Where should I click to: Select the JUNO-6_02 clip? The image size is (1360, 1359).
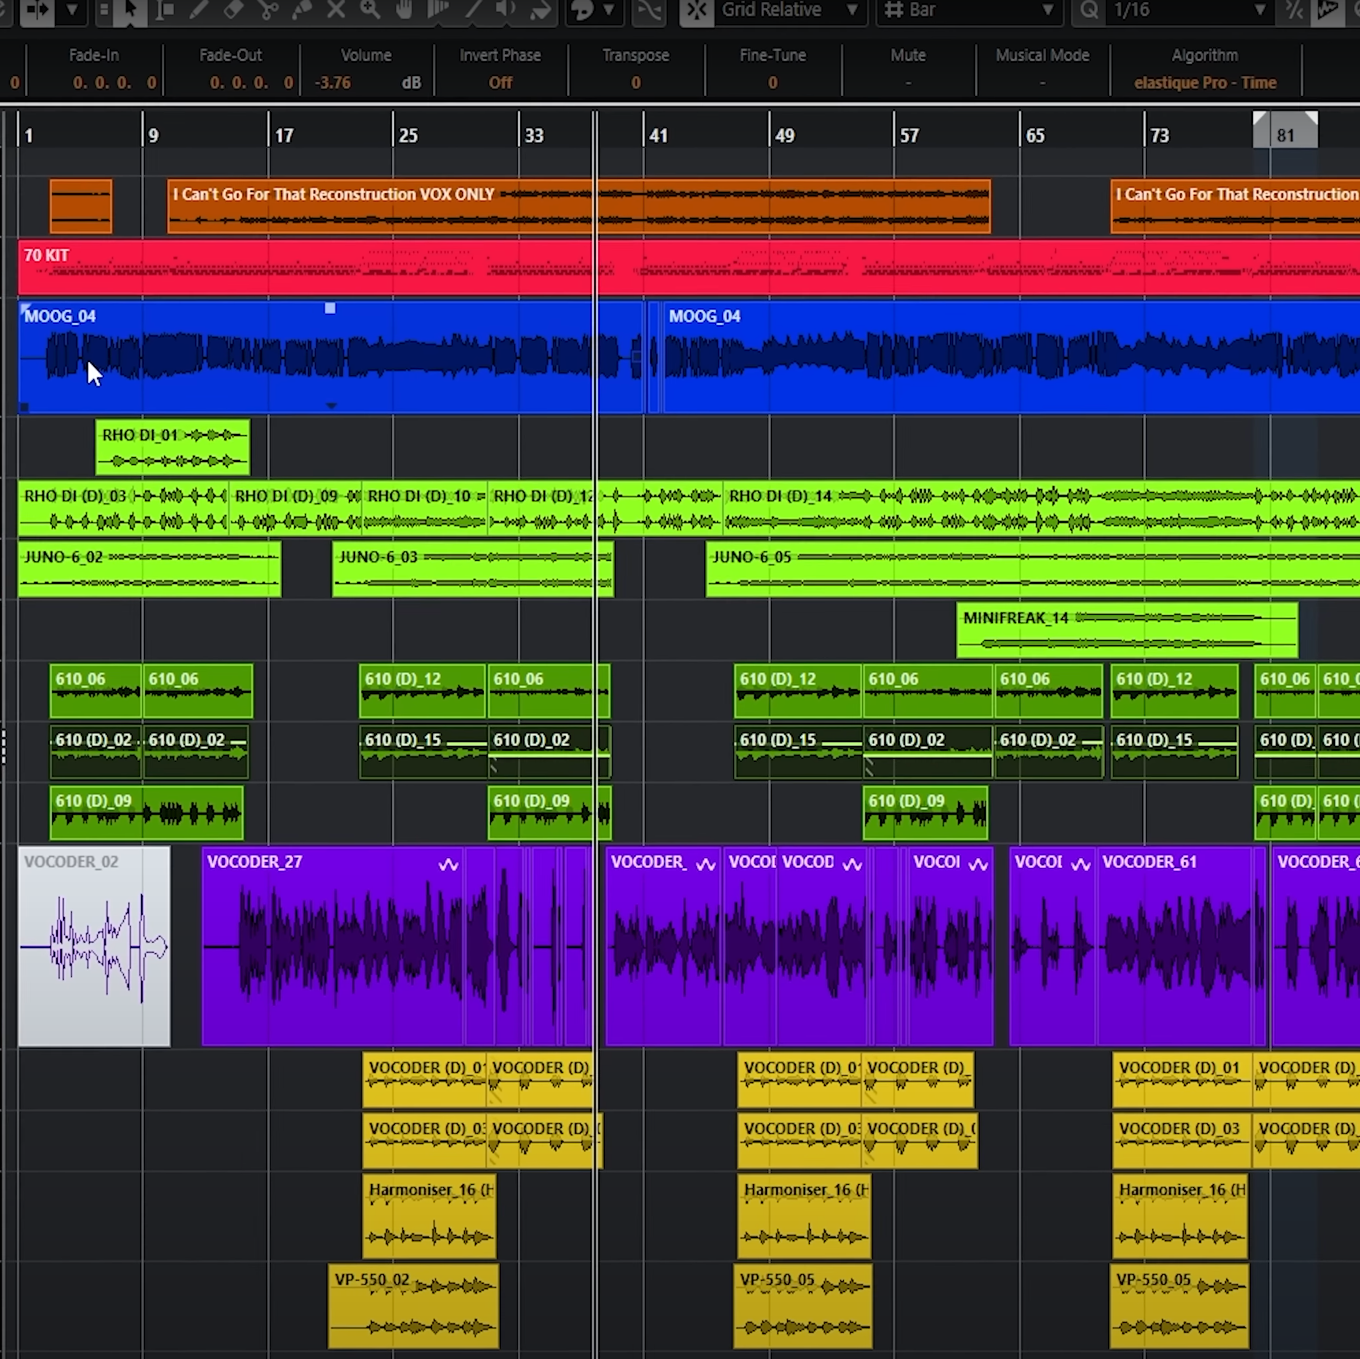pyautogui.click(x=149, y=569)
